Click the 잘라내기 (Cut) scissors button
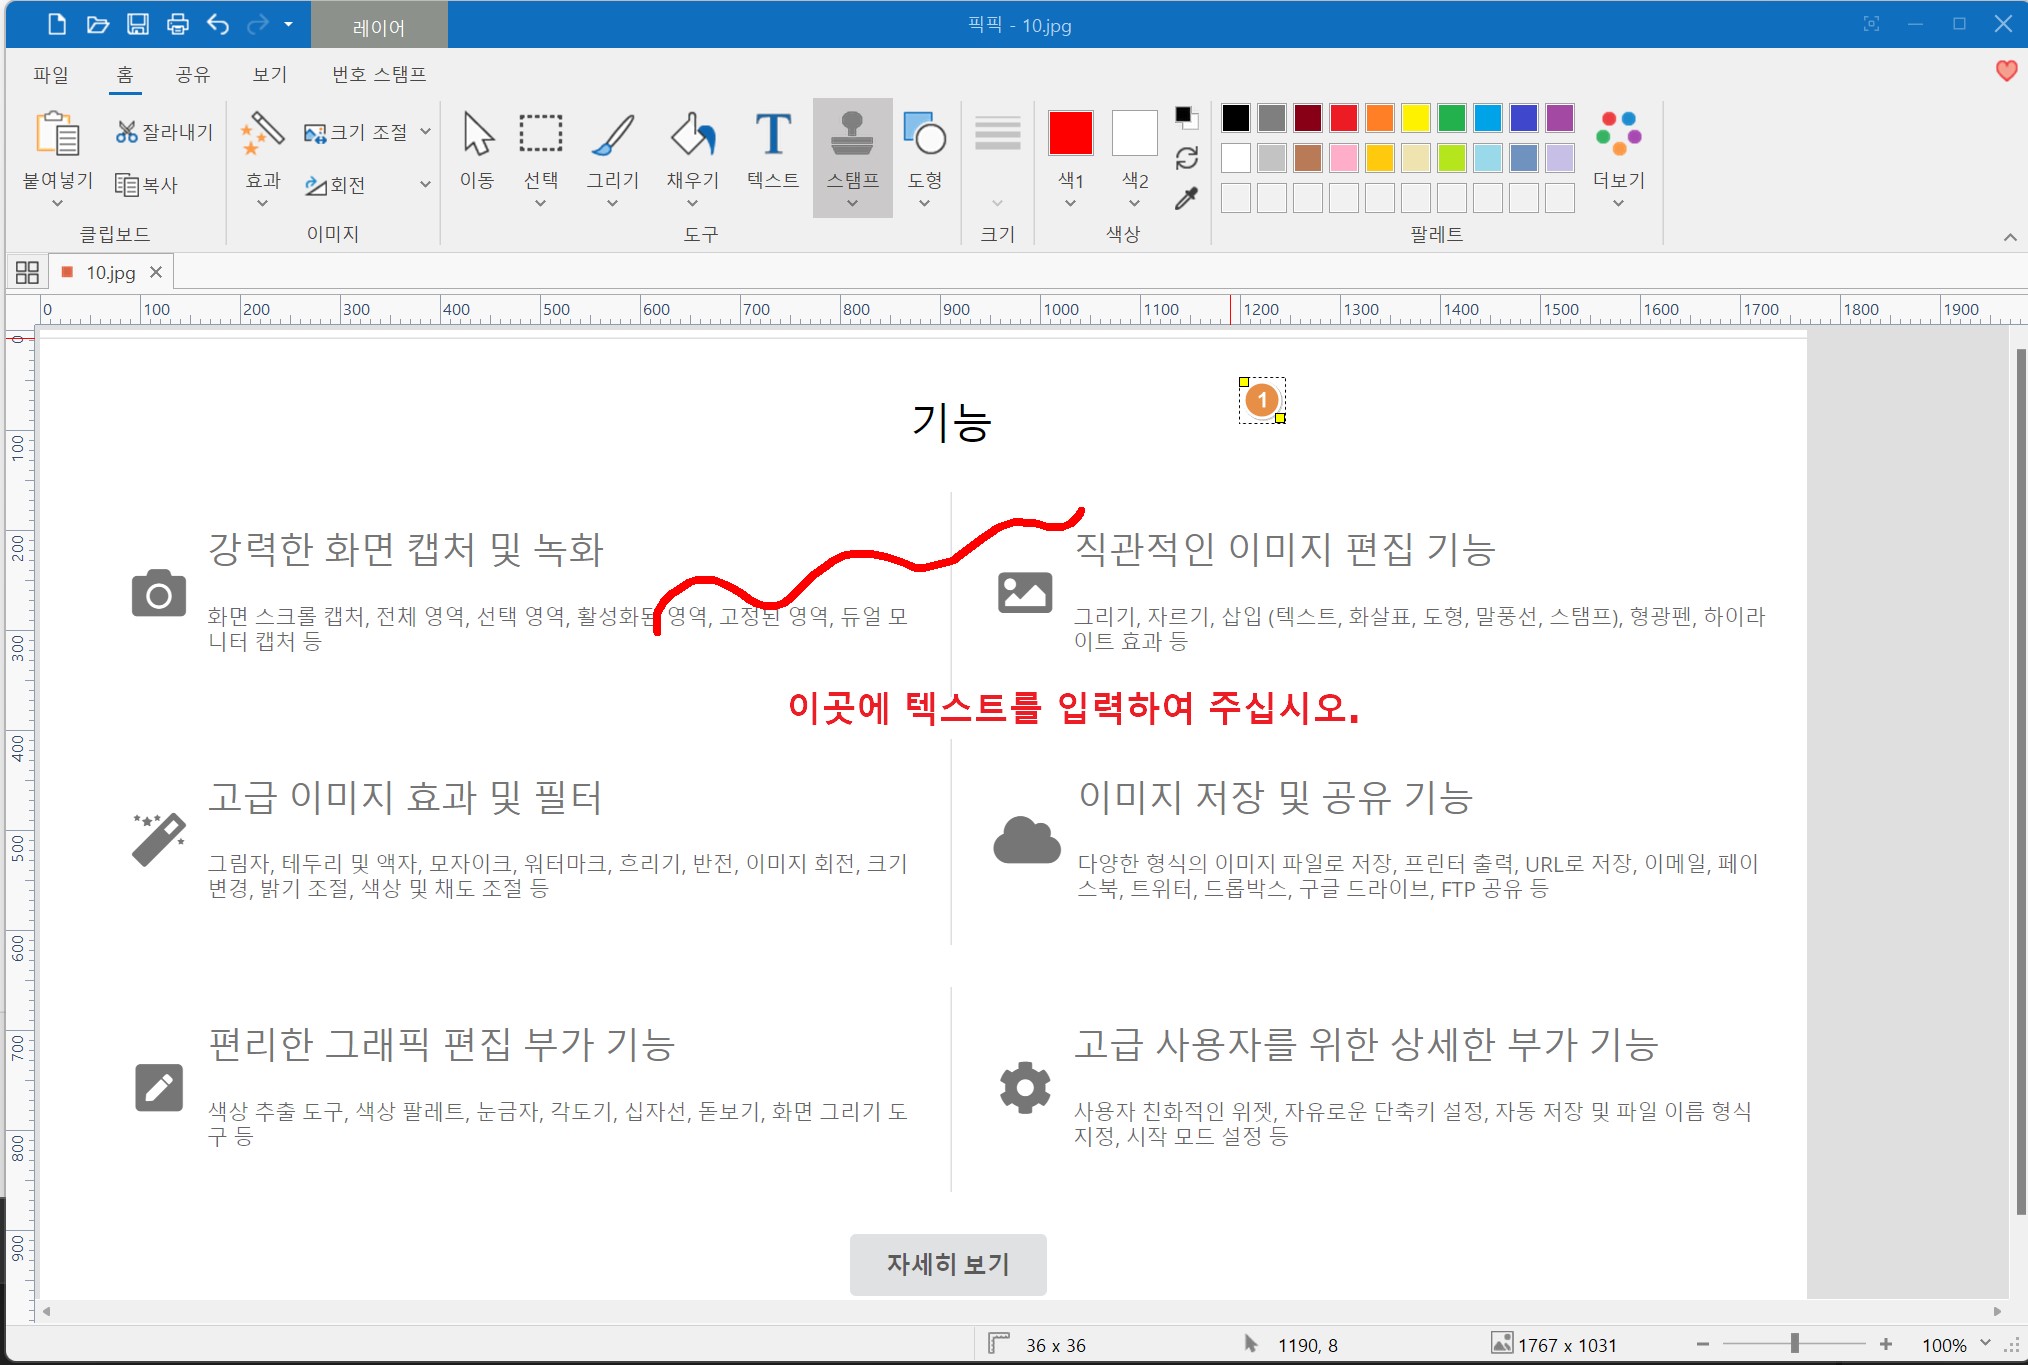This screenshot has height=1365, width=2028. click(164, 132)
